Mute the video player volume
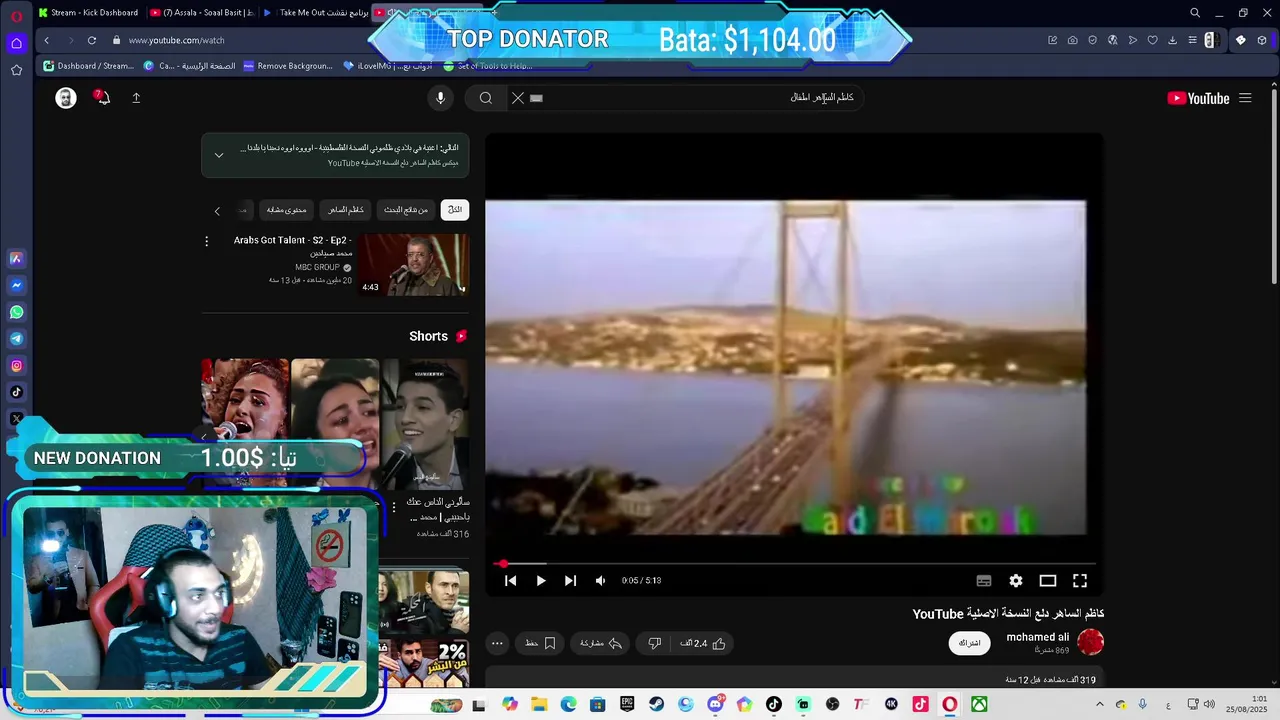Image resolution: width=1280 pixels, height=720 pixels. (600, 580)
